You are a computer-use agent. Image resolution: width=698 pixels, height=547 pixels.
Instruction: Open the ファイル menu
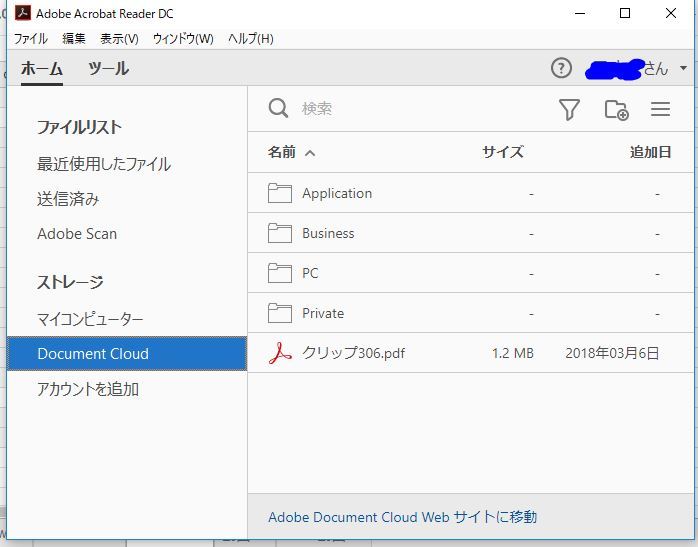tap(30, 39)
